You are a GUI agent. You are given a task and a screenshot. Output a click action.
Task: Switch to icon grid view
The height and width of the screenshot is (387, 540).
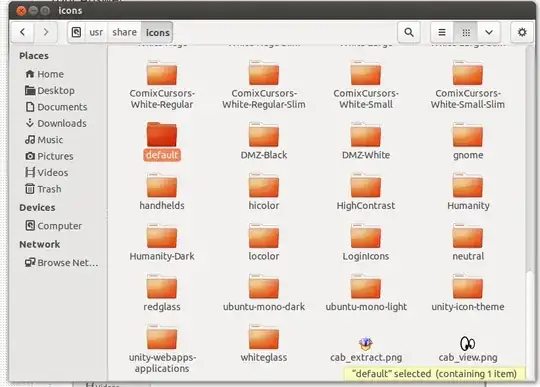[466, 32]
